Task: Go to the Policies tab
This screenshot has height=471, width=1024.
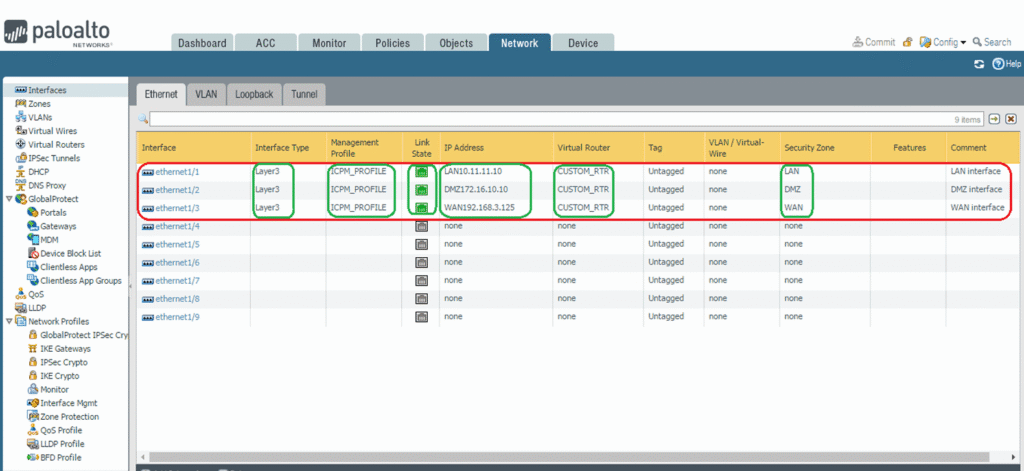Action: click(x=392, y=42)
